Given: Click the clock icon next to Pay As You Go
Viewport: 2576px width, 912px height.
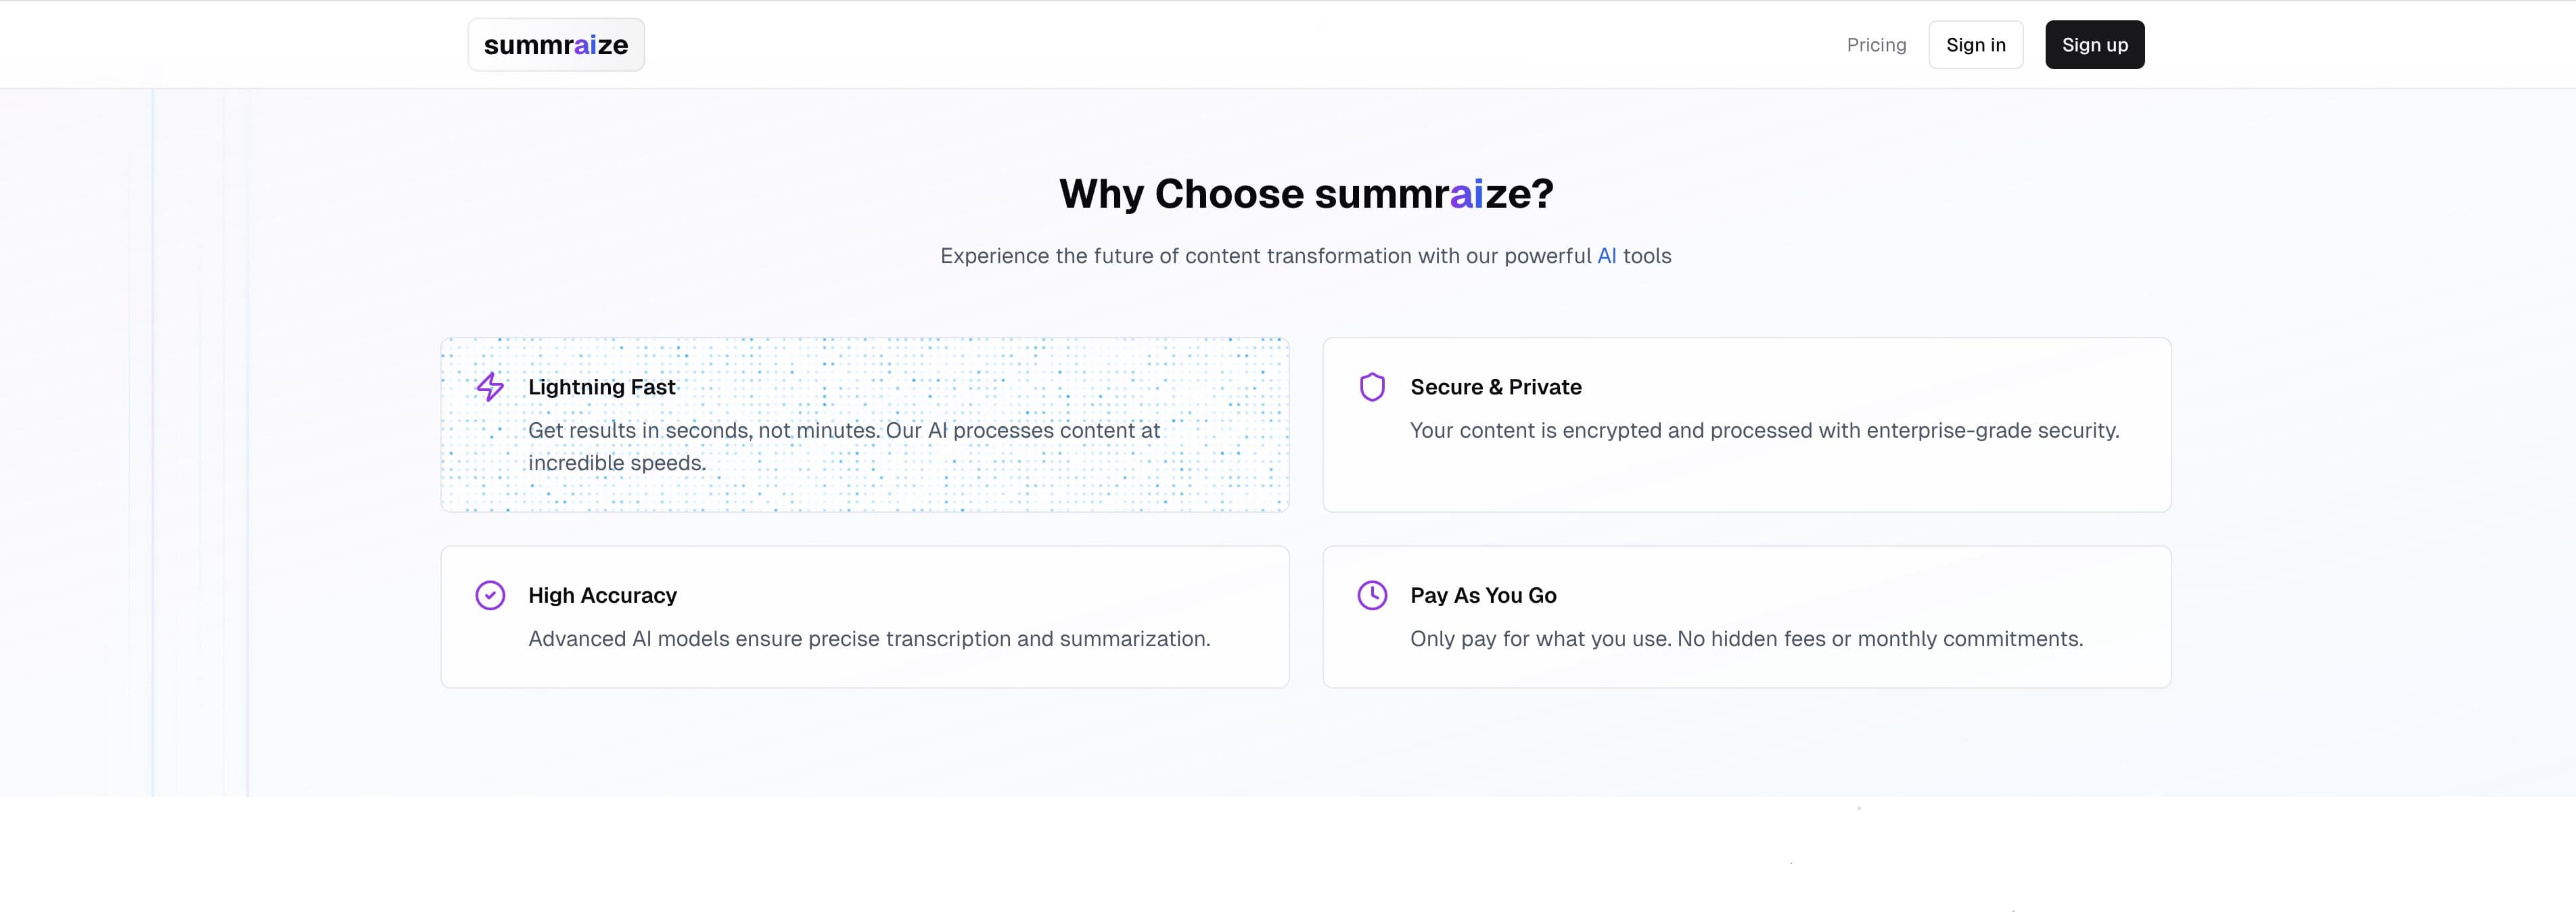Looking at the screenshot, I should tap(1372, 595).
